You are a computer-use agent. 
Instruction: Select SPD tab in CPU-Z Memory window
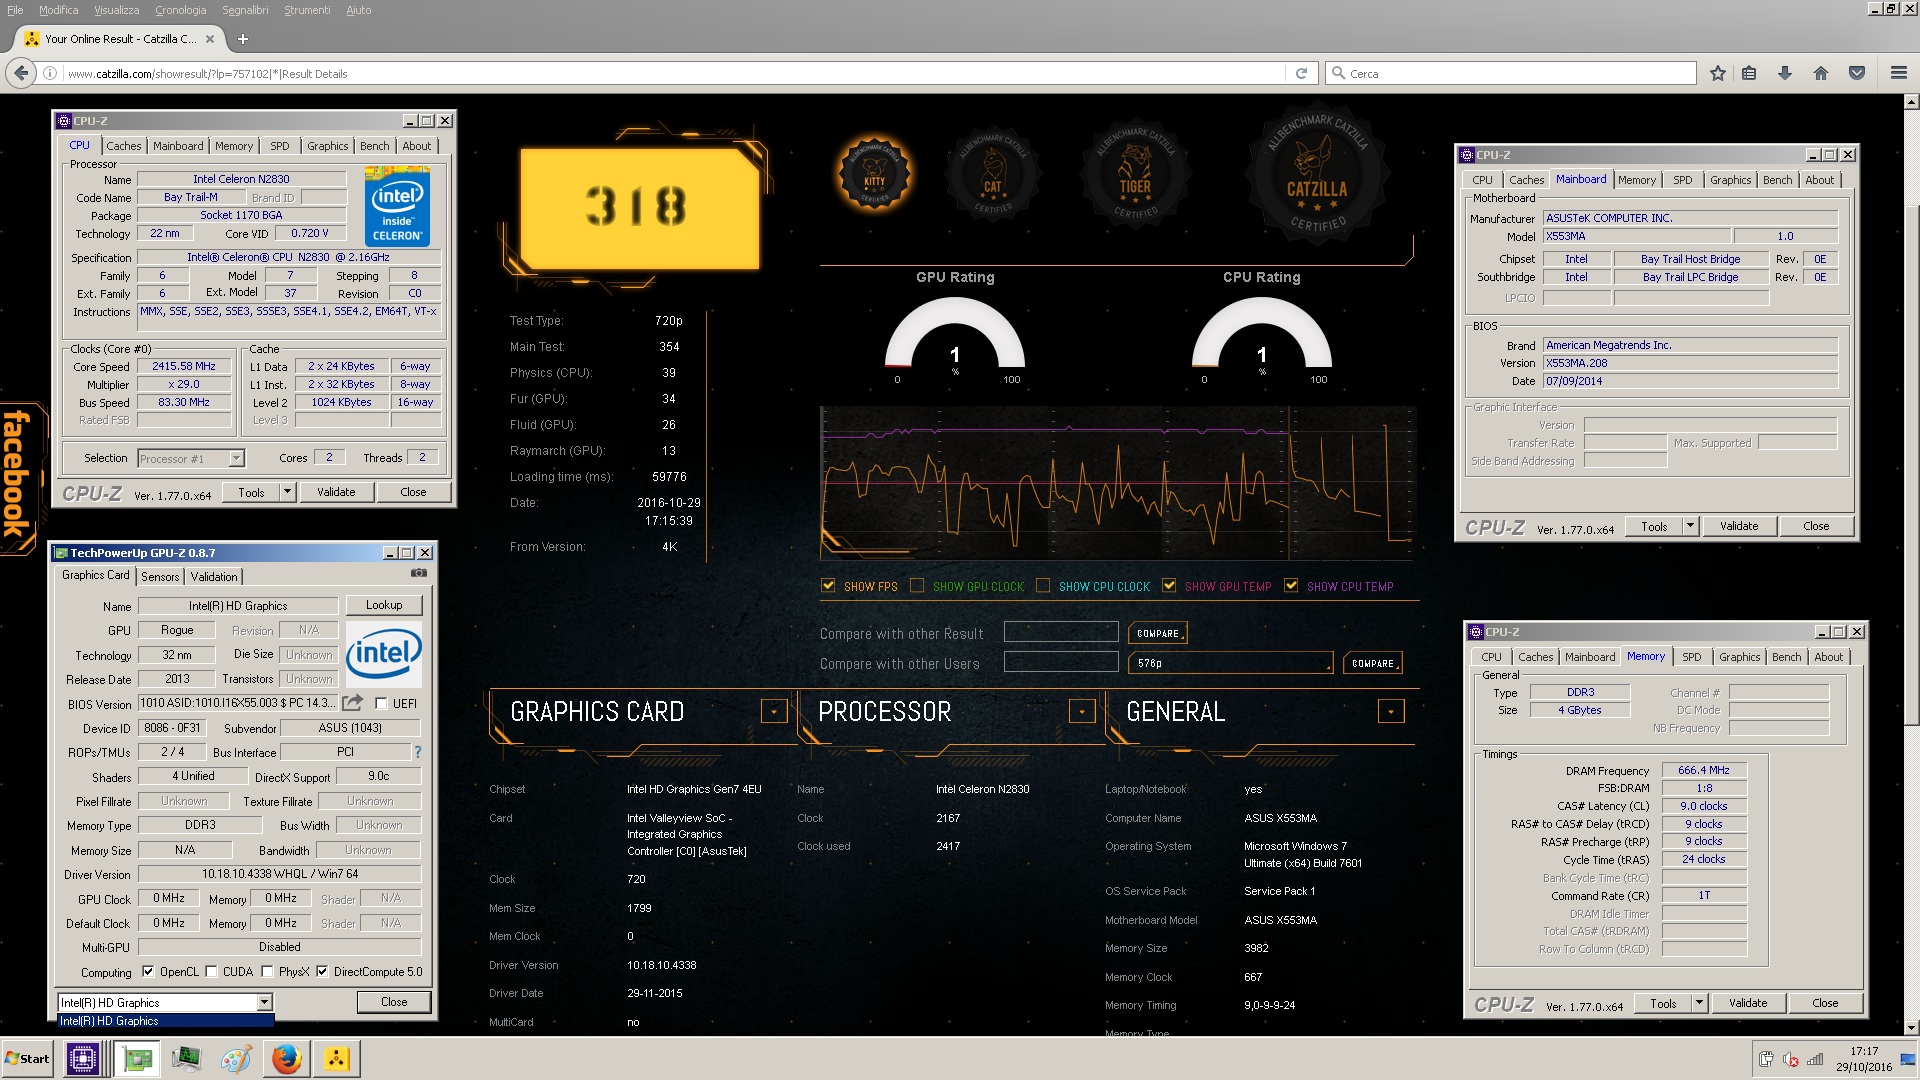tap(1691, 657)
